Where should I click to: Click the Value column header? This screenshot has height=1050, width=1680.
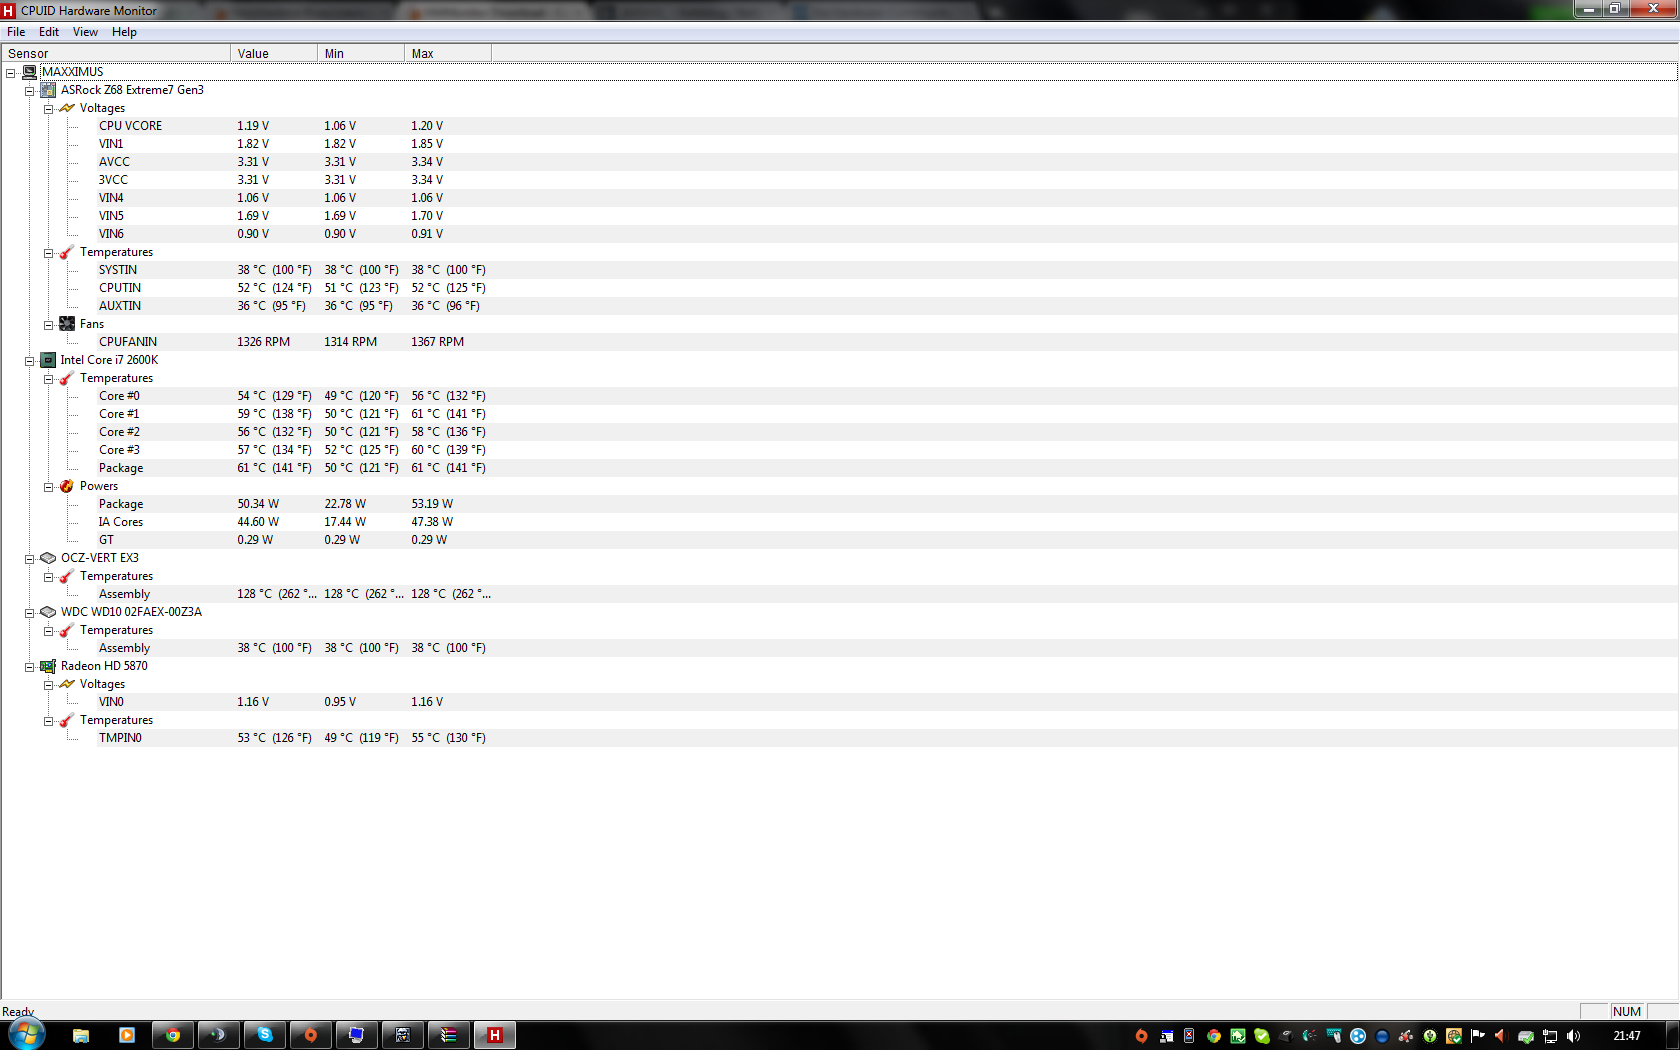[274, 53]
